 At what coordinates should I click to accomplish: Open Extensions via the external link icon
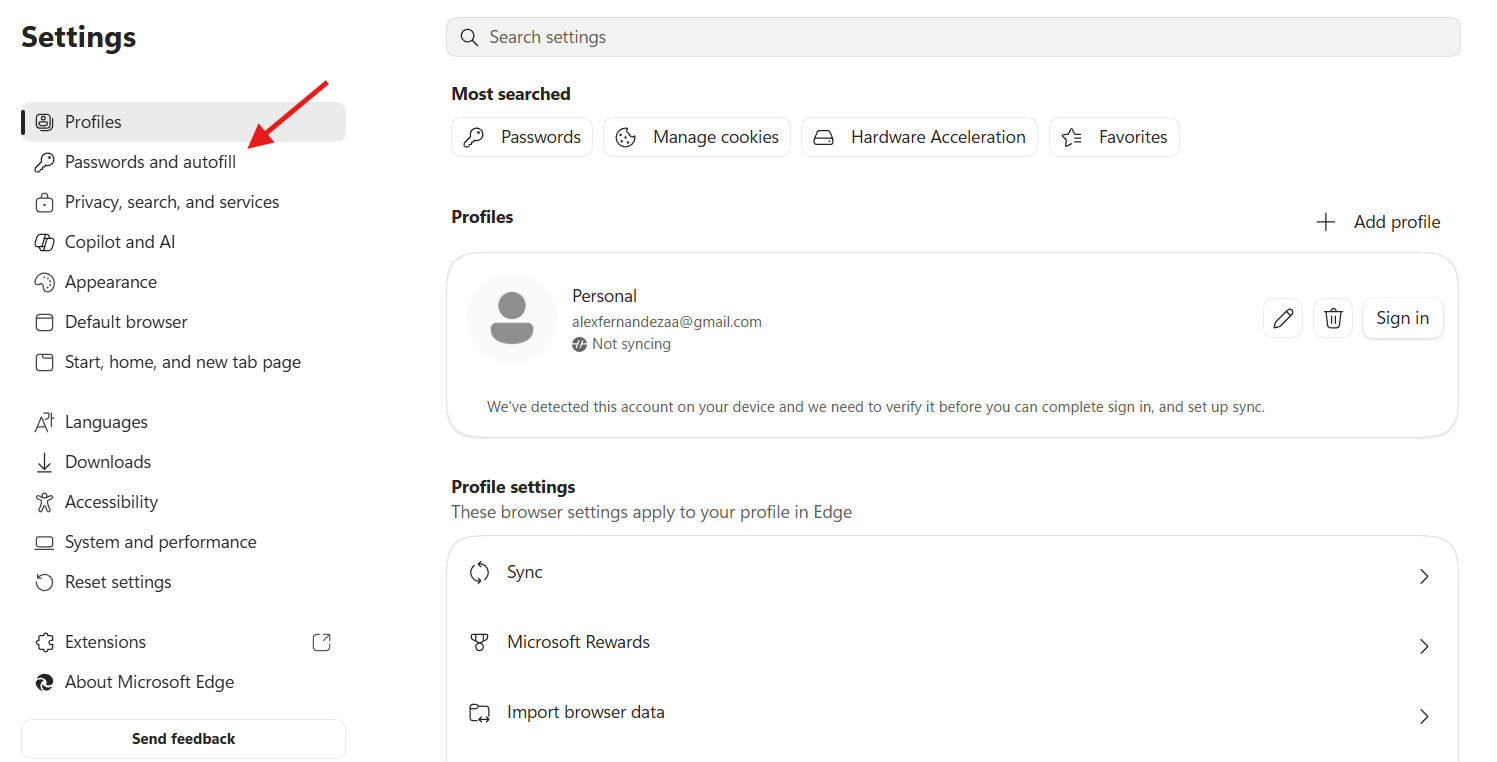(x=322, y=642)
